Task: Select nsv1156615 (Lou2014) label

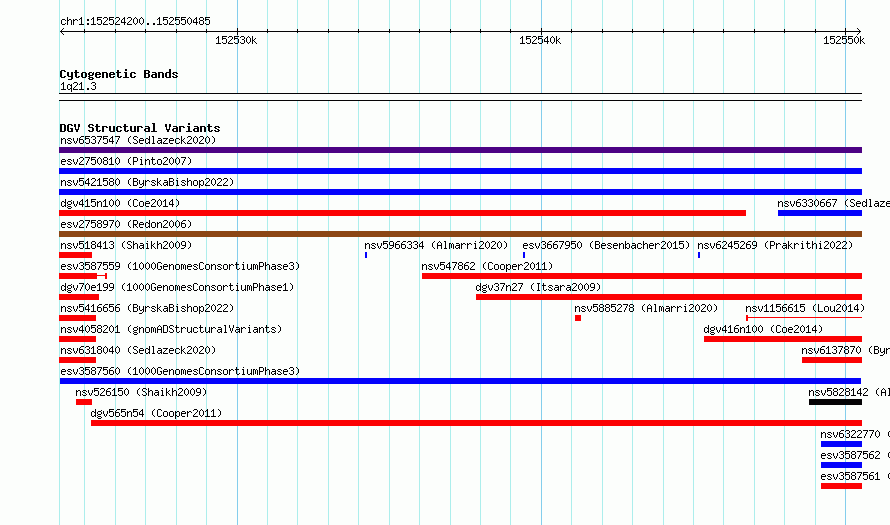Action: tap(805, 308)
